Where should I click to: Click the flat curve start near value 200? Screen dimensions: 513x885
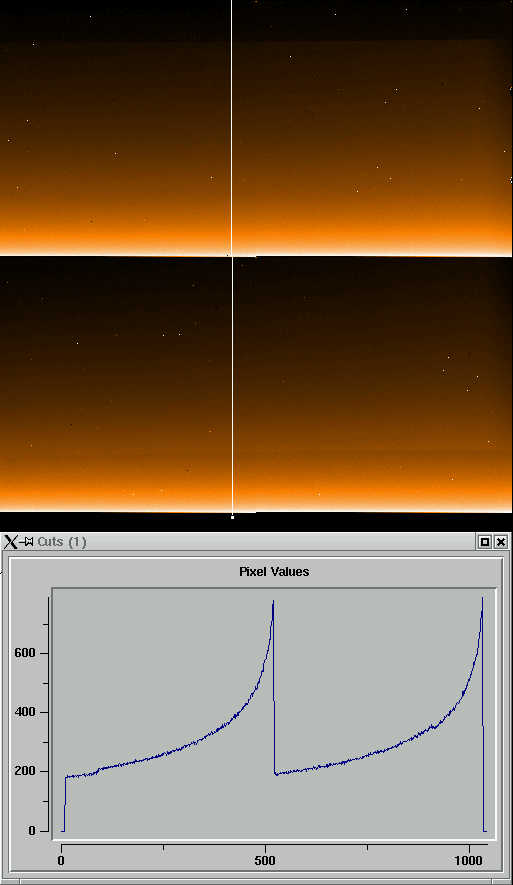tap(79, 777)
